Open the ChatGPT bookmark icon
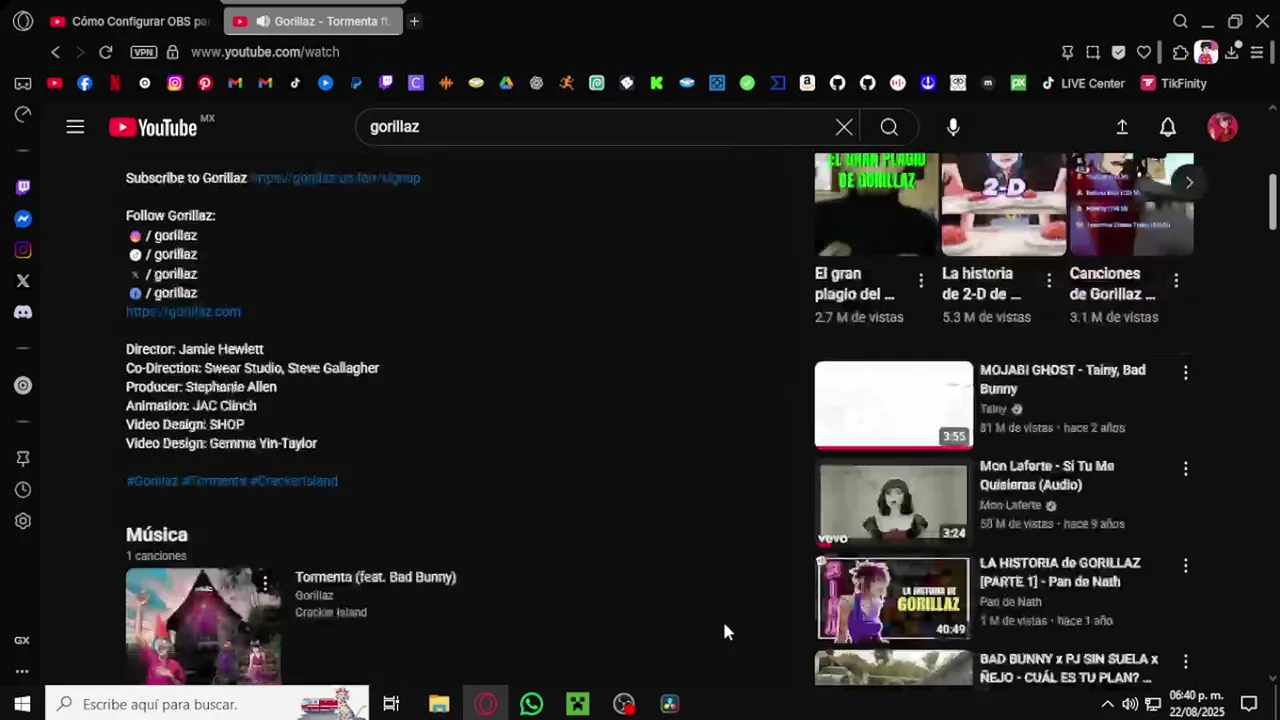The height and width of the screenshot is (720, 1280). tap(536, 83)
